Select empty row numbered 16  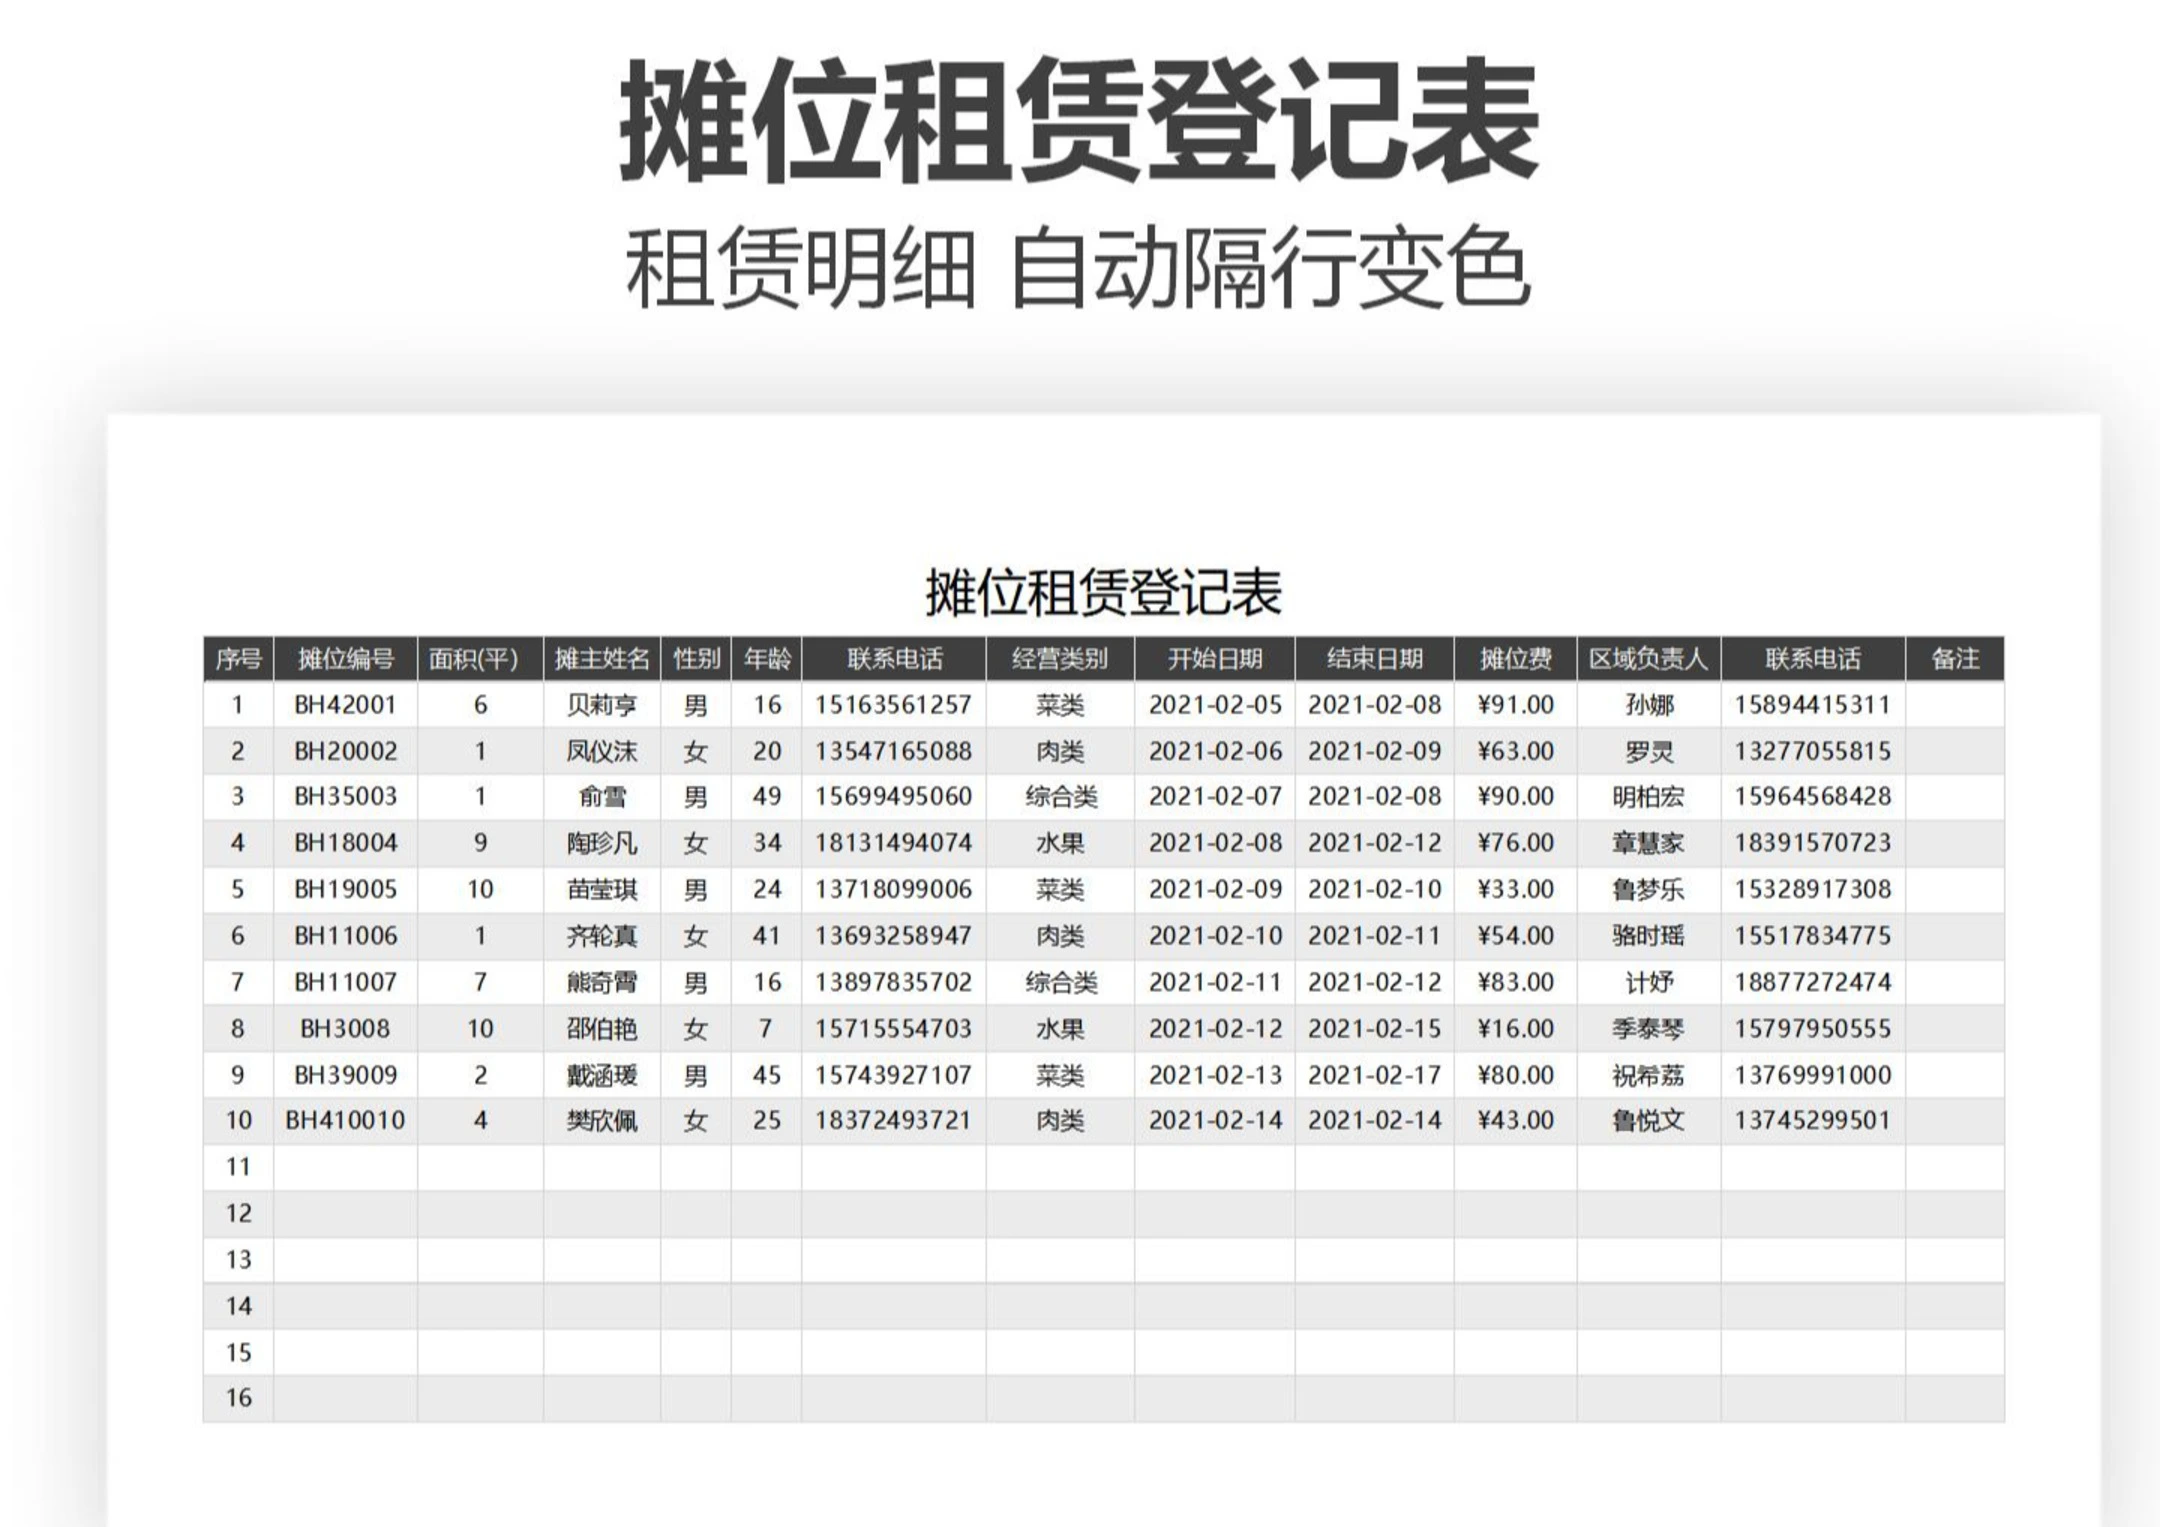click(238, 1398)
